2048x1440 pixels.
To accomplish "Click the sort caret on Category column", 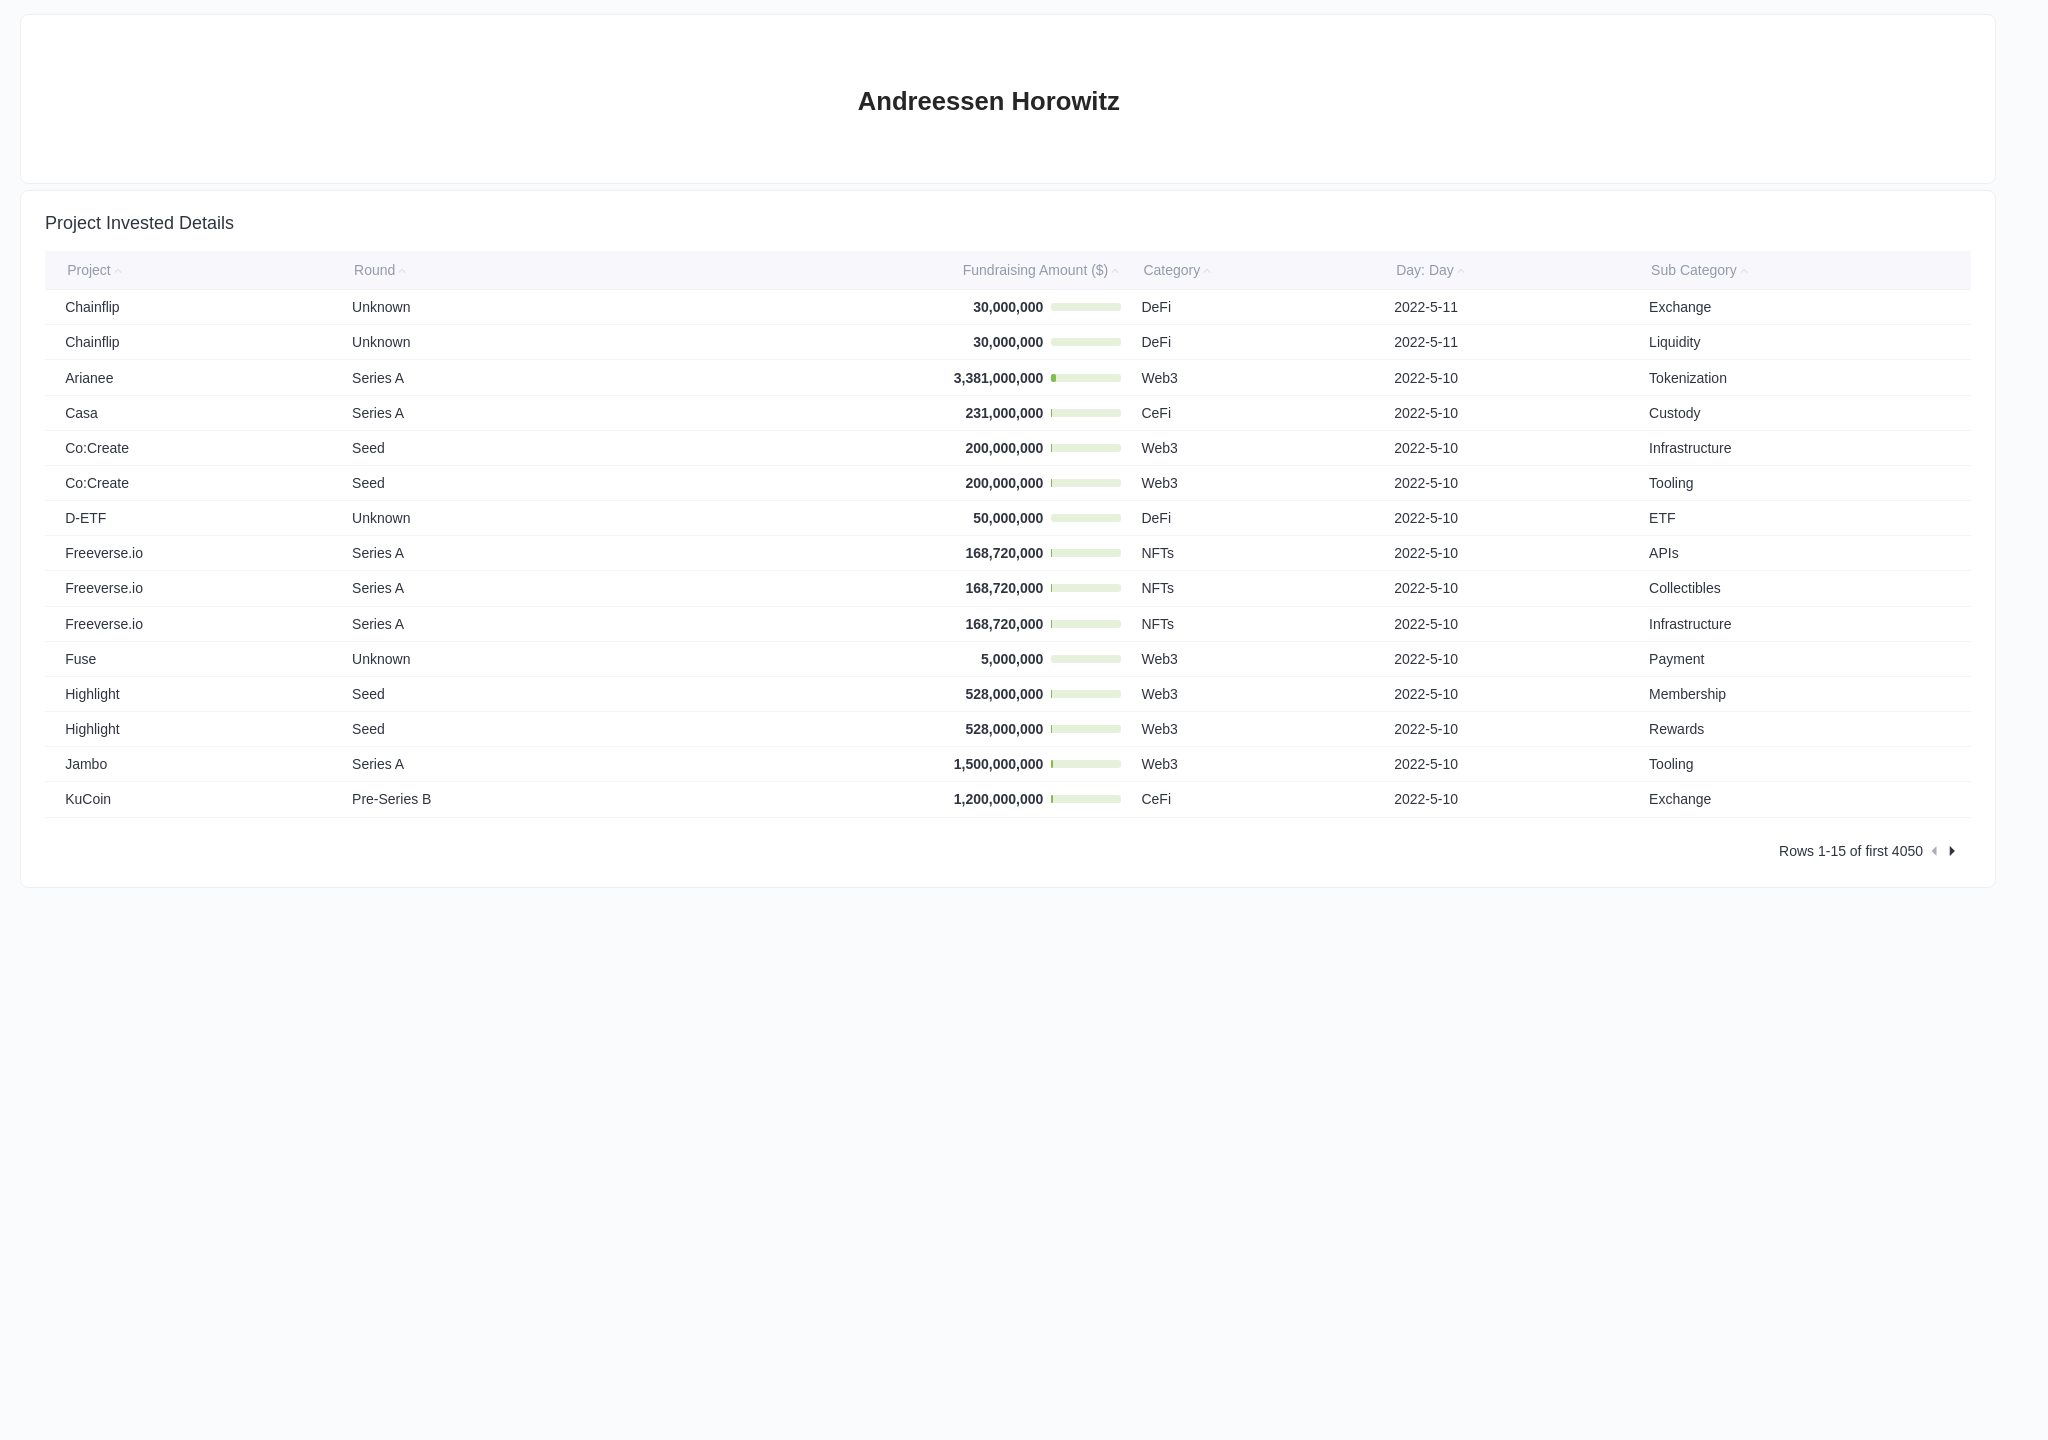I will coord(1206,271).
